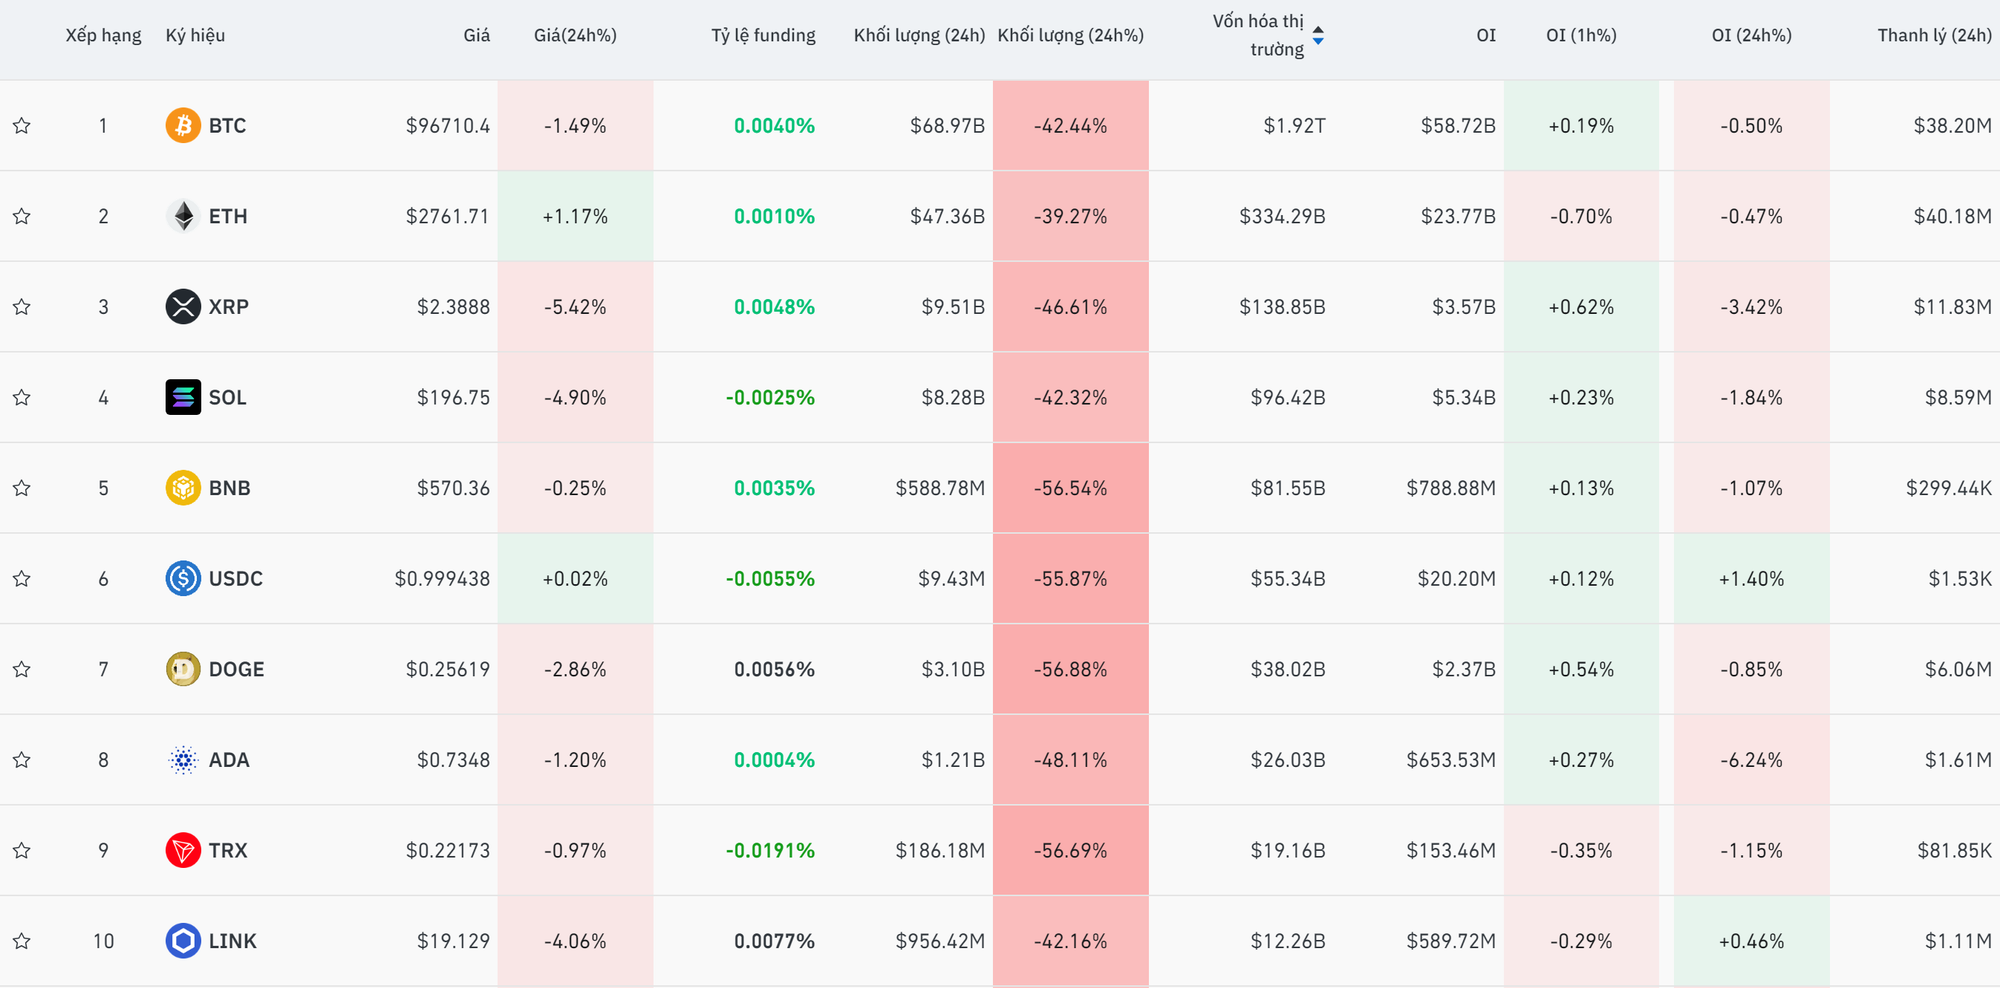Click the Thanh lý (24h) column header
Image resolution: width=2000 pixels, height=988 pixels.
1934,36
